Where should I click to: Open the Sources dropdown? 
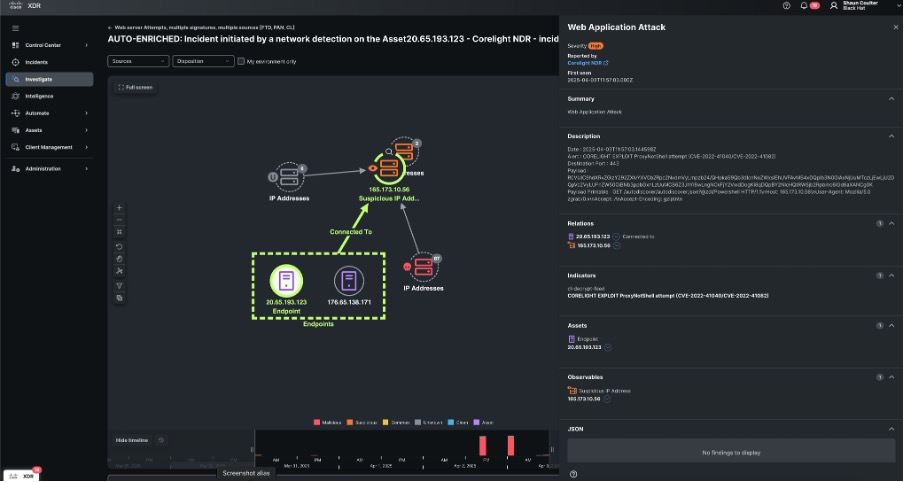point(137,61)
